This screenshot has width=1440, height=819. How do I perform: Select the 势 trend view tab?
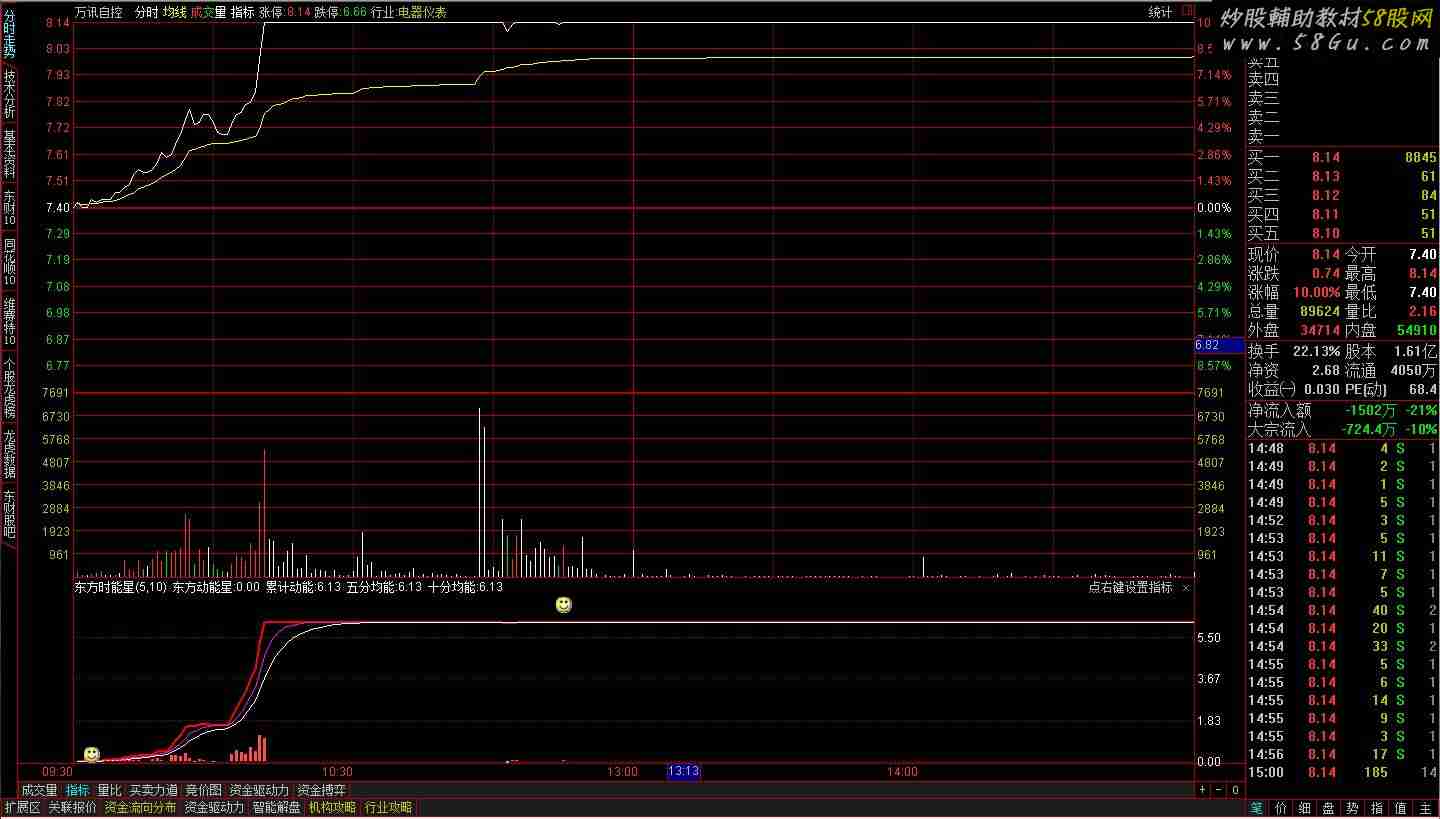point(1354,808)
